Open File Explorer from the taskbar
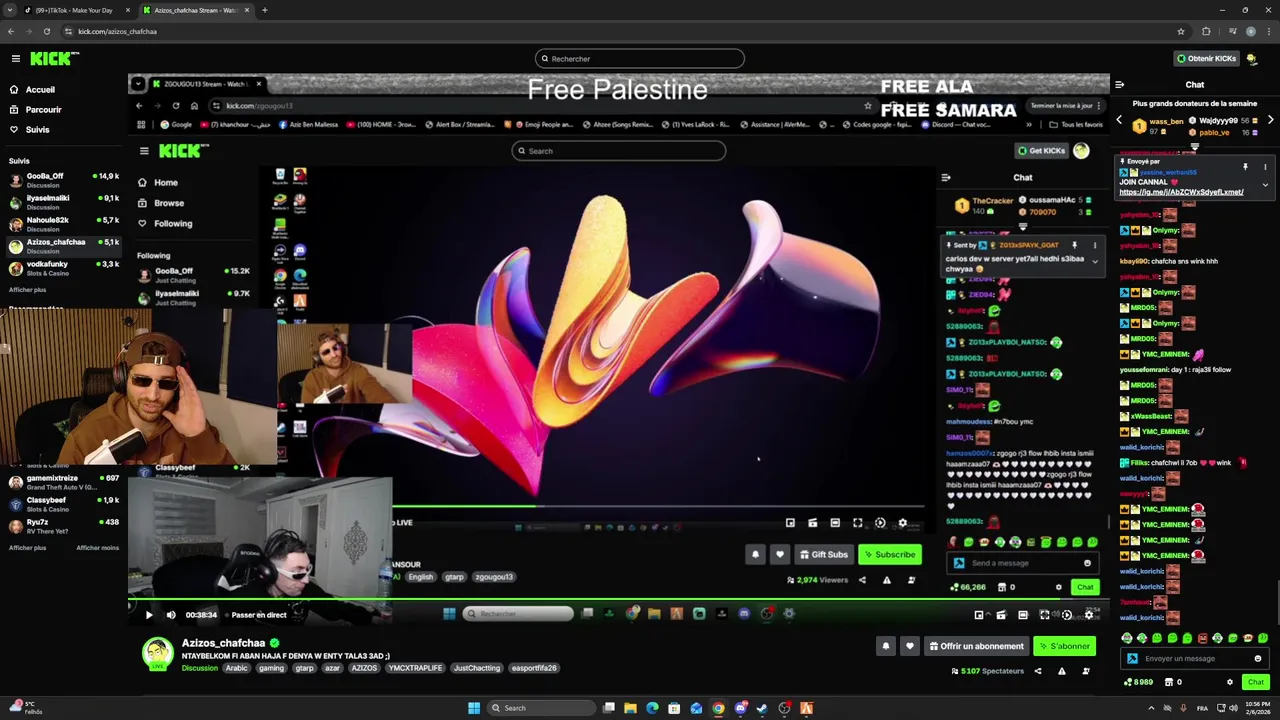 pos(630,708)
